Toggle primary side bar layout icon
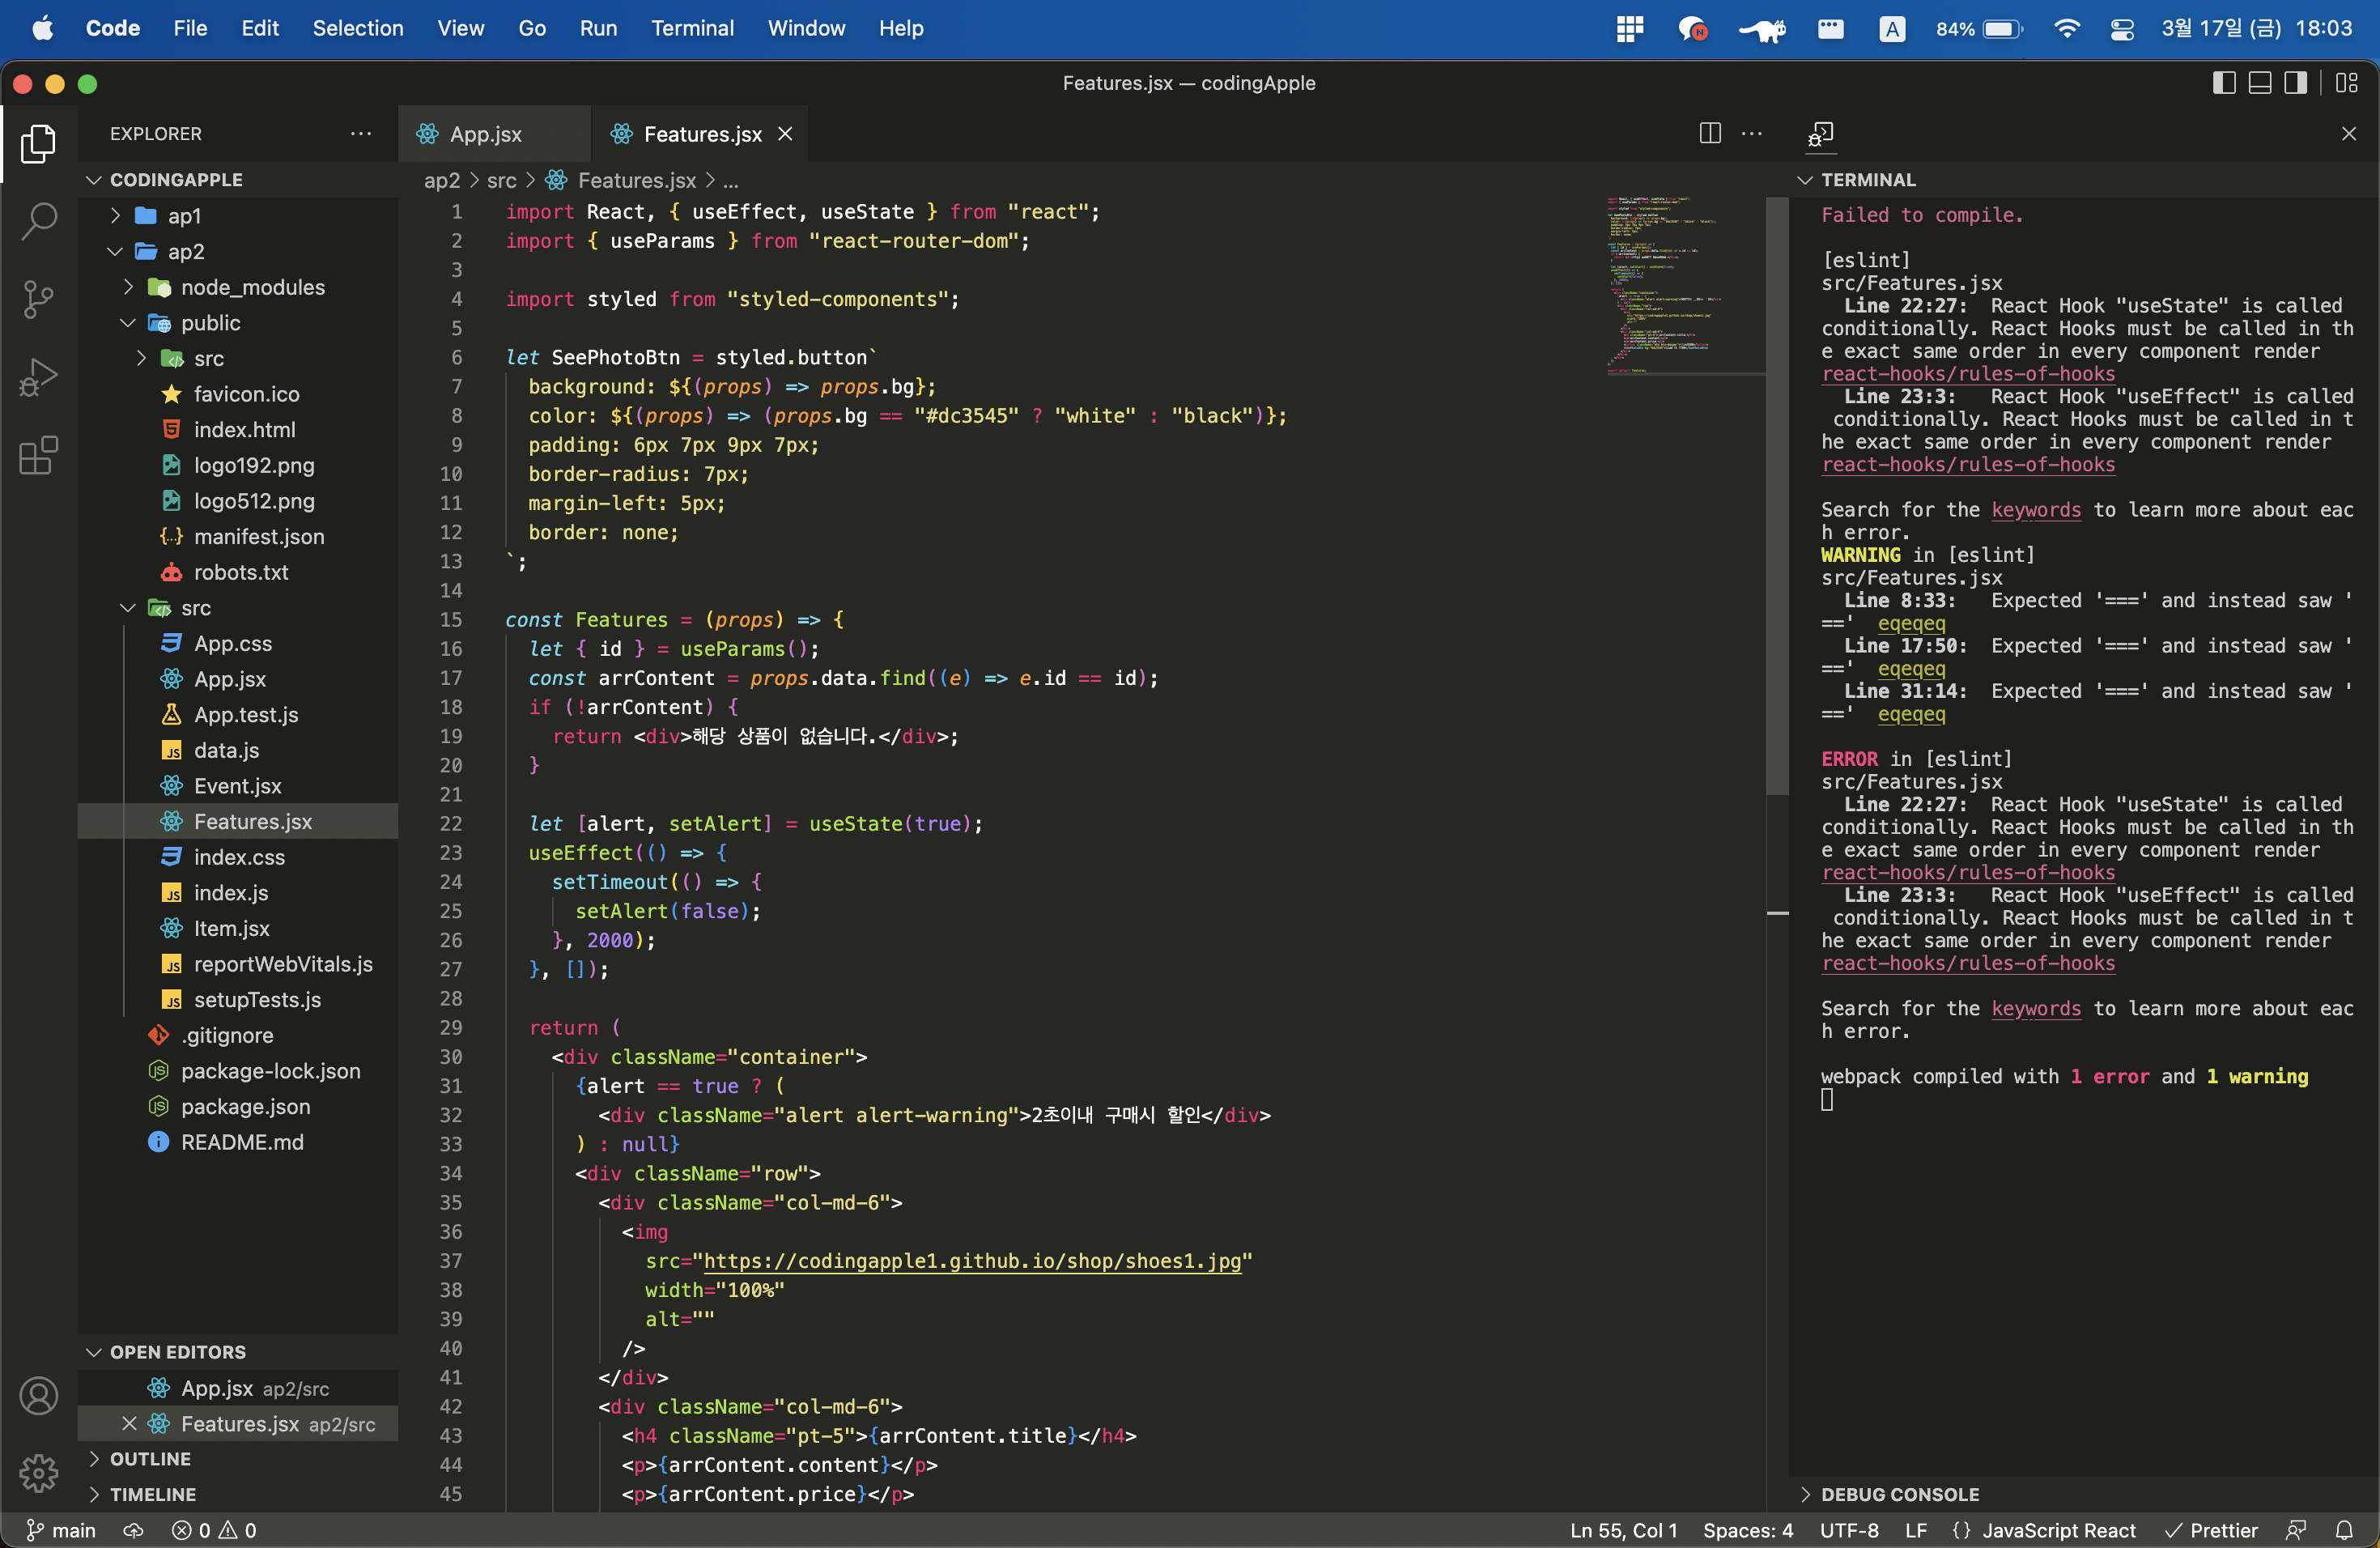 pyautogui.click(x=2223, y=83)
